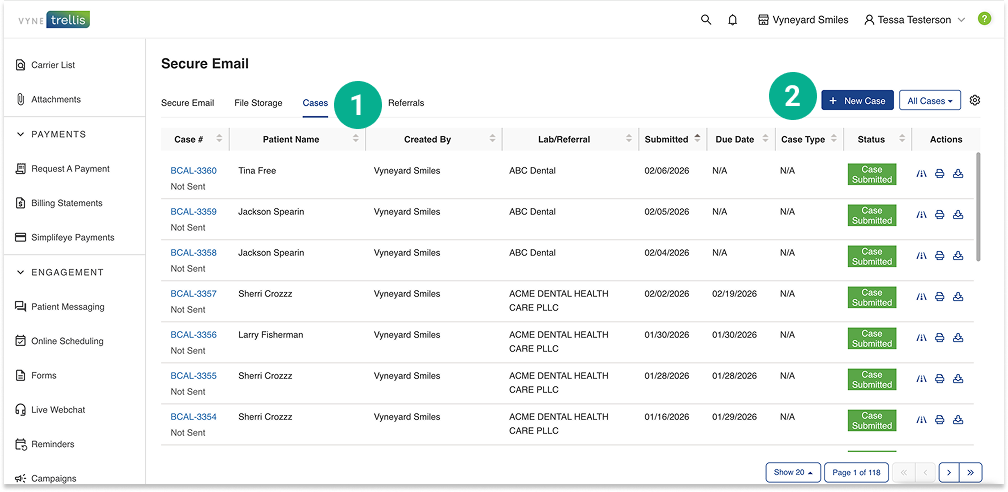
Task: Open the notifications bell
Action: (732, 20)
